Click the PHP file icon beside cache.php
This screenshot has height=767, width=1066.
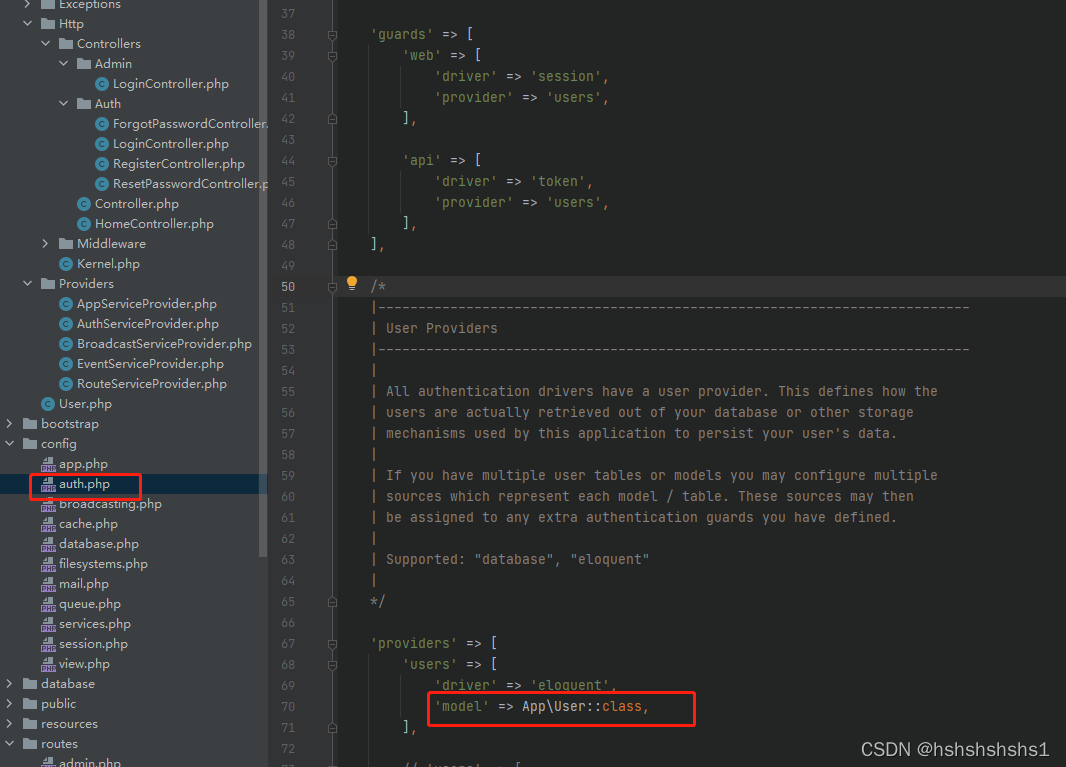(x=48, y=524)
